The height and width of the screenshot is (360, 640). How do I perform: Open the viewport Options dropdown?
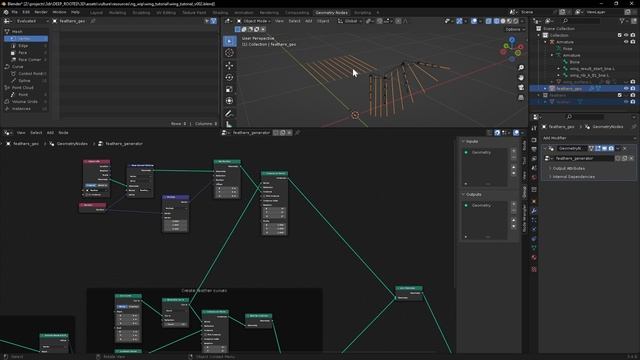tap(515, 29)
